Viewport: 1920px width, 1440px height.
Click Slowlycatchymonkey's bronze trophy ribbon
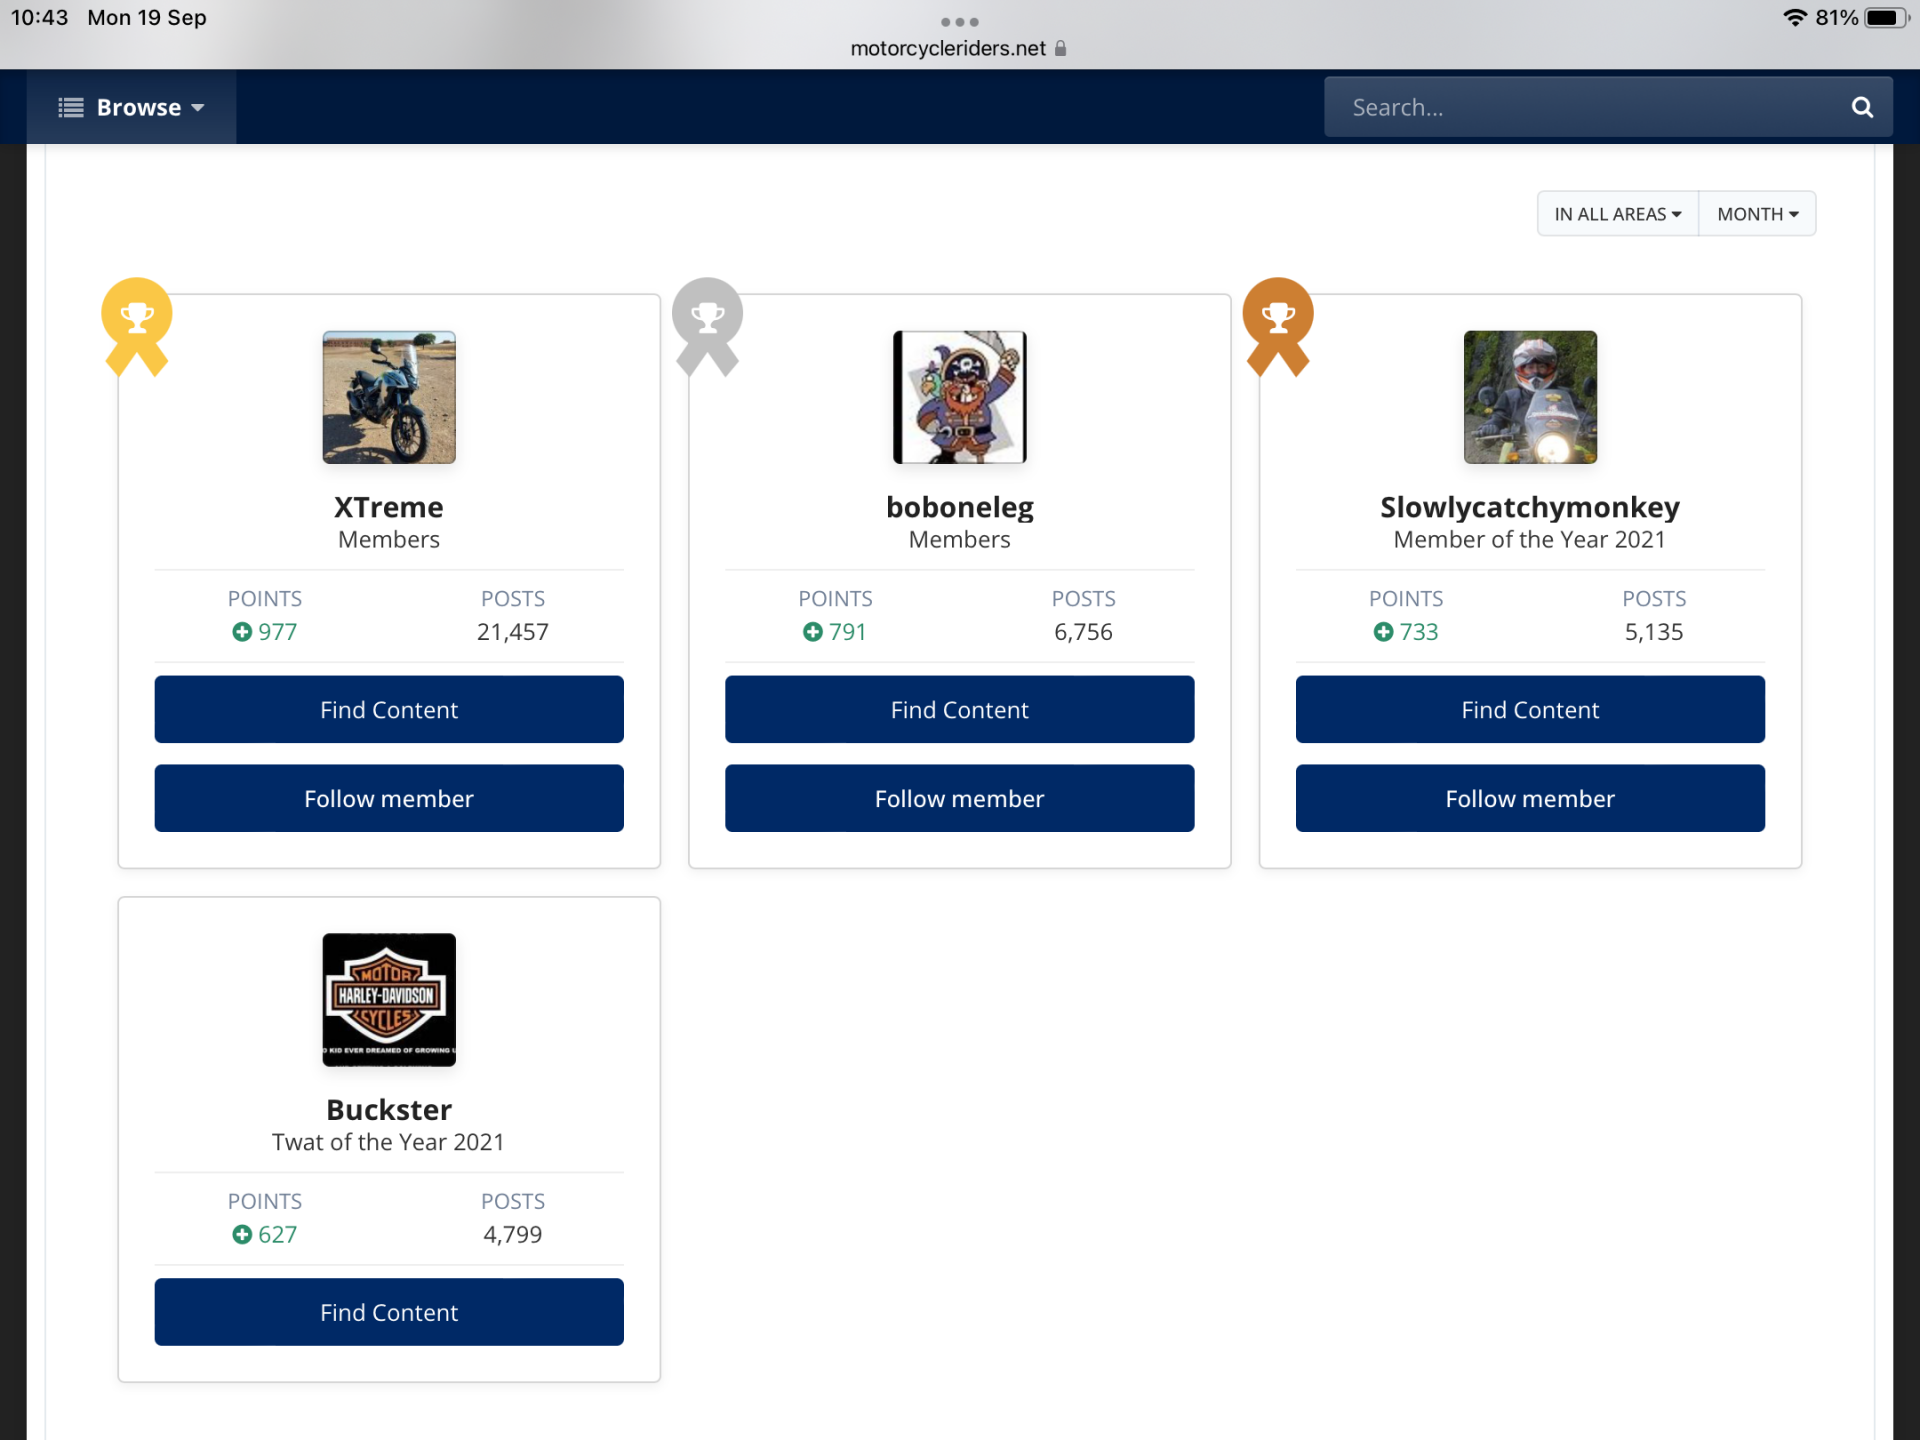[1277, 322]
